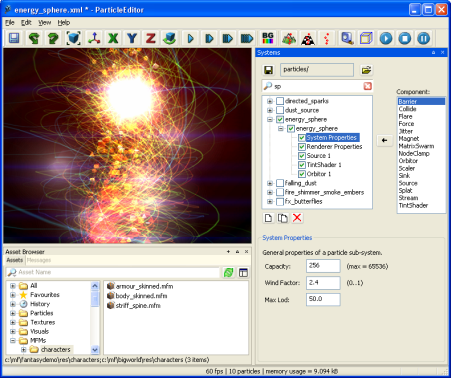The height and width of the screenshot is (378, 451).
Task: Check the dust_source checkbox
Action: pyautogui.click(x=280, y=110)
